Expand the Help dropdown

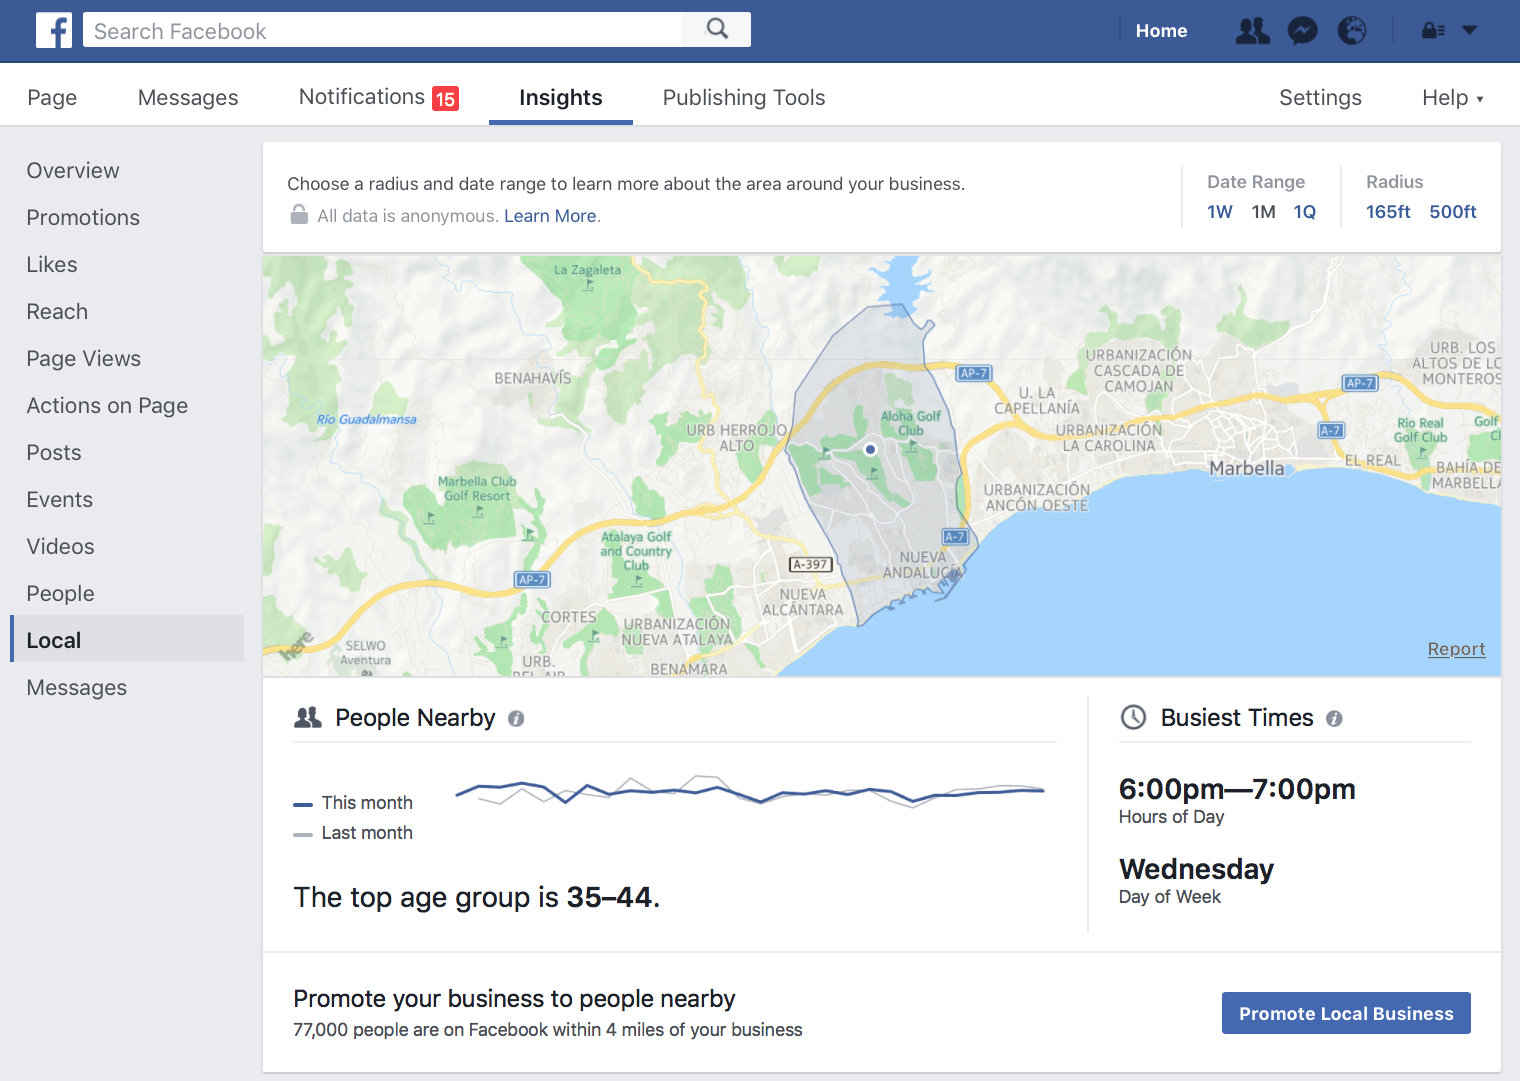[x=1453, y=97]
